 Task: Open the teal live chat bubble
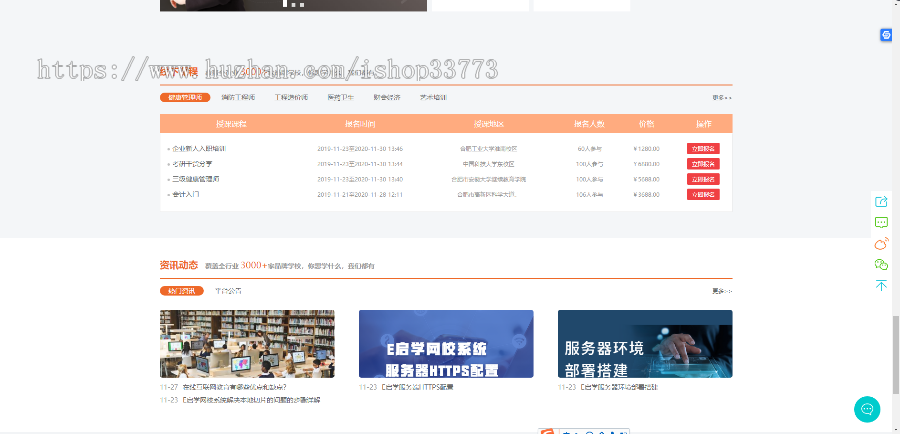[x=867, y=409]
